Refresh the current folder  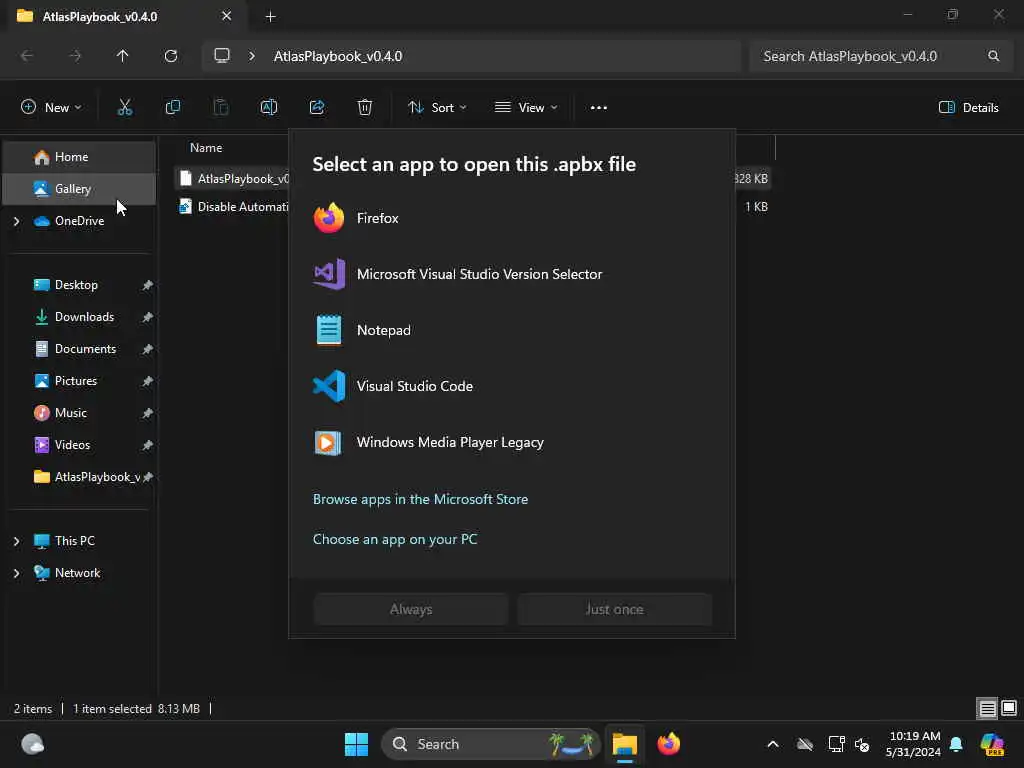click(171, 56)
